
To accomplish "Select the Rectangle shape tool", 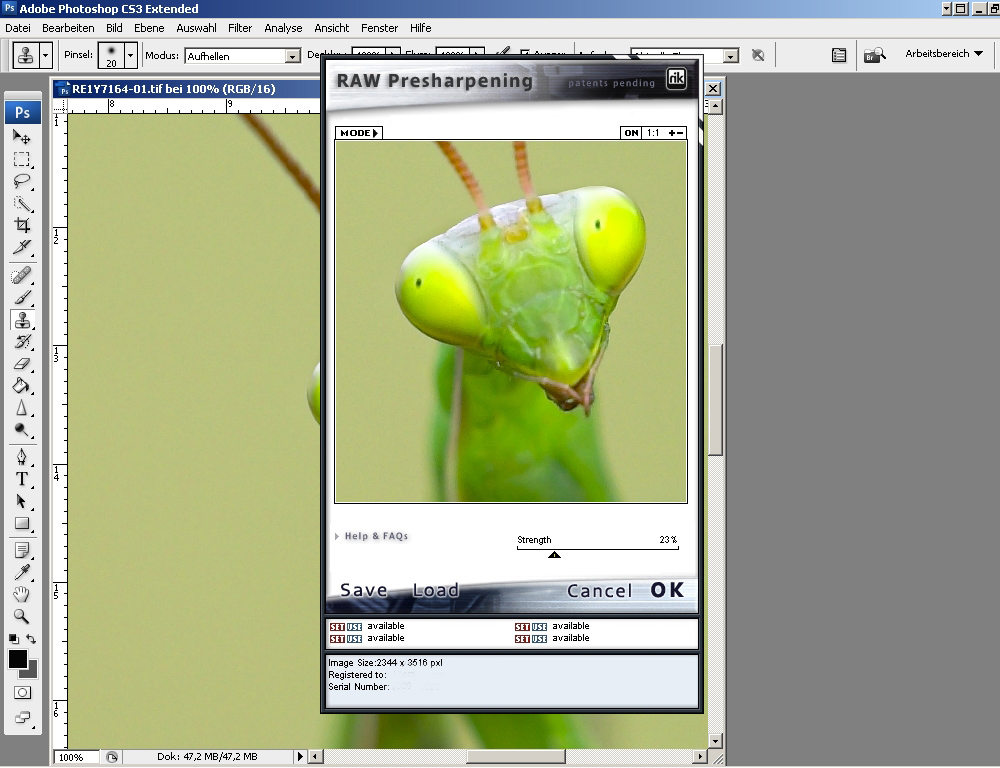I will (x=22, y=524).
